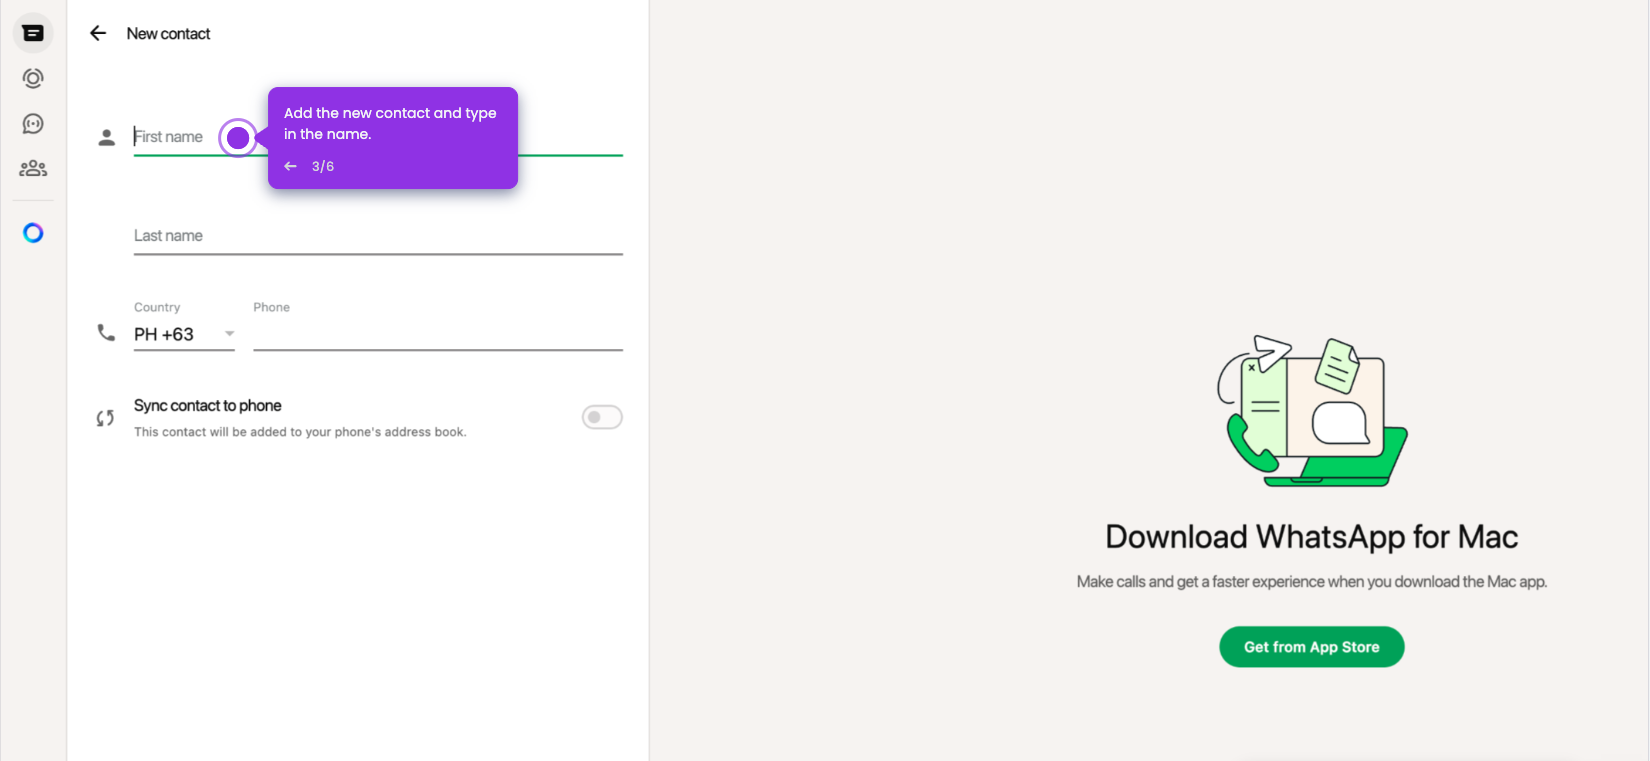The width and height of the screenshot is (1650, 761).
Task: Click Get from App Store button
Action: (x=1311, y=647)
